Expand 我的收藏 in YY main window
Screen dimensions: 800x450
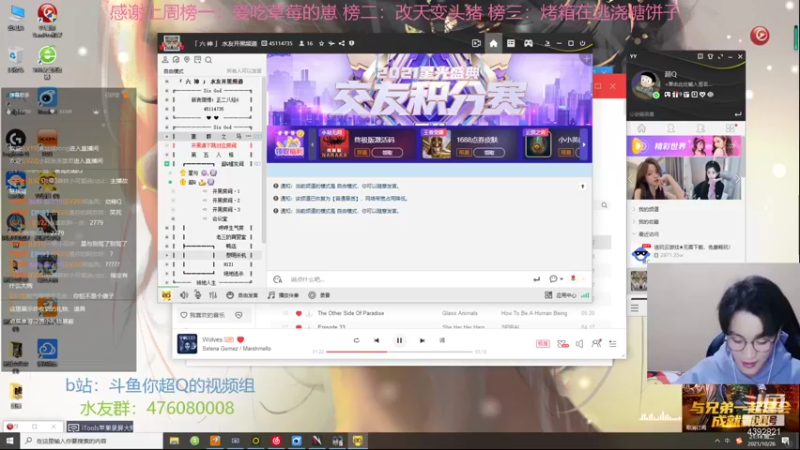(x=646, y=222)
